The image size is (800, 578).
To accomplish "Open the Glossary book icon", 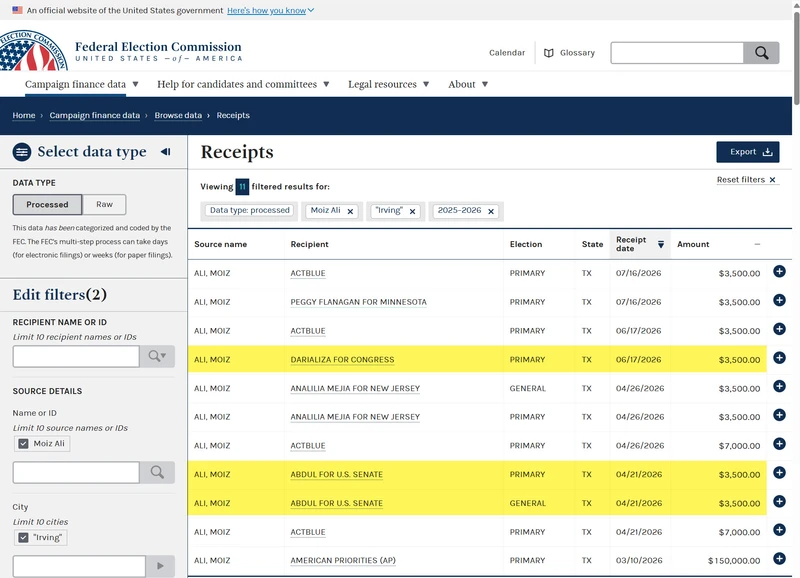I will click(548, 53).
